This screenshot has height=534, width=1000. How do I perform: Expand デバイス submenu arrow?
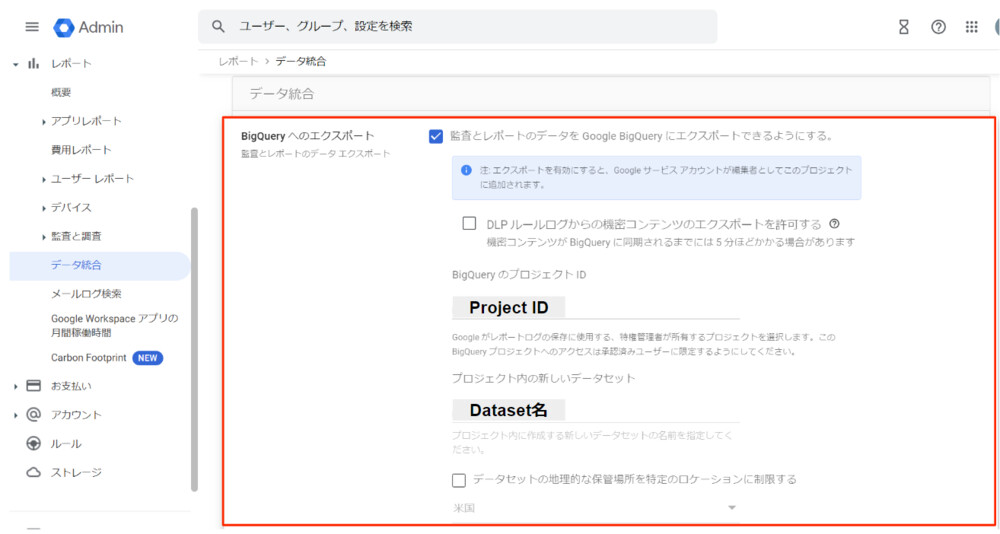pyautogui.click(x=43, y=208)
